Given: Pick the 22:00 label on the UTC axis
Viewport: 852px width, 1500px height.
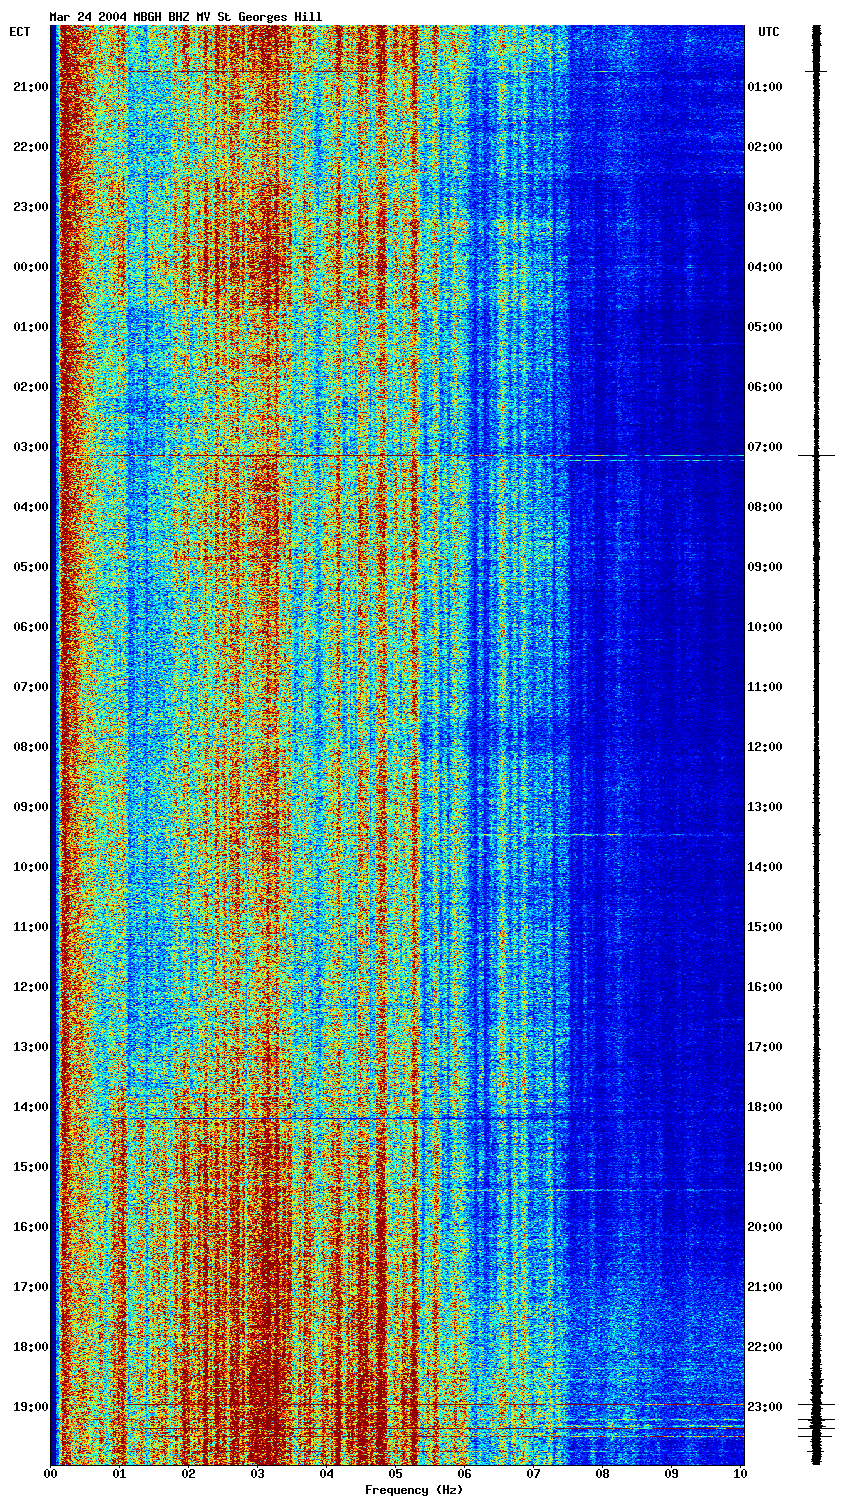Looking at the screenshot, I should (x=764, y=1347).
